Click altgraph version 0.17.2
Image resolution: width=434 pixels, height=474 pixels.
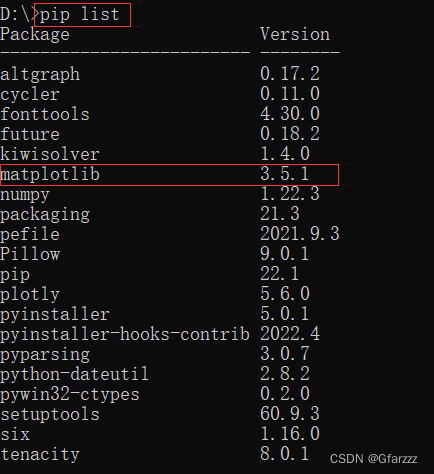pyautogui.click(x=290, y=74)
